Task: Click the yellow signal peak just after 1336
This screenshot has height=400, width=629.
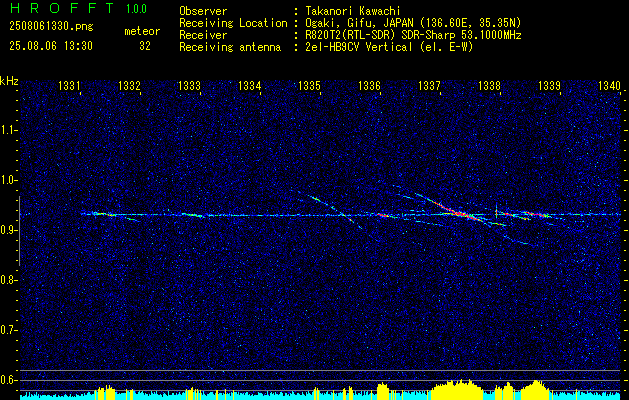Action: (383, 390)
